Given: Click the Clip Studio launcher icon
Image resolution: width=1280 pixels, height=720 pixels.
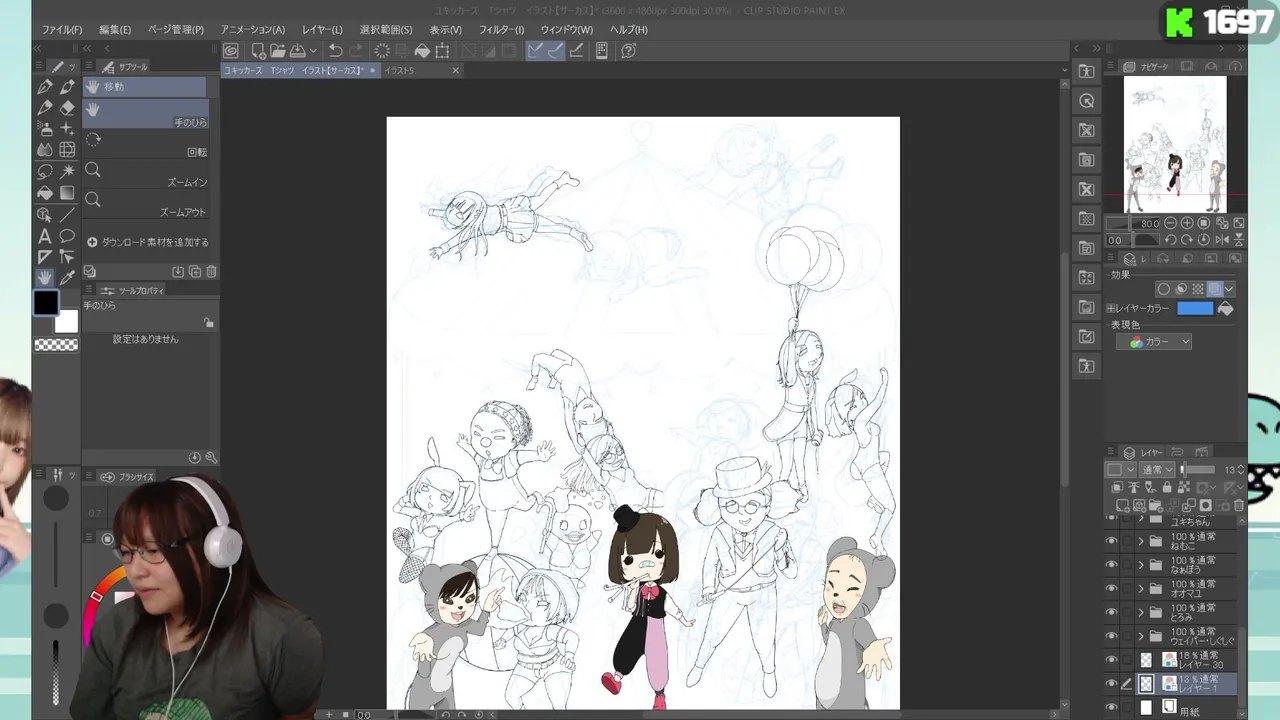Looking at the screenshot, I should [231, 50].
